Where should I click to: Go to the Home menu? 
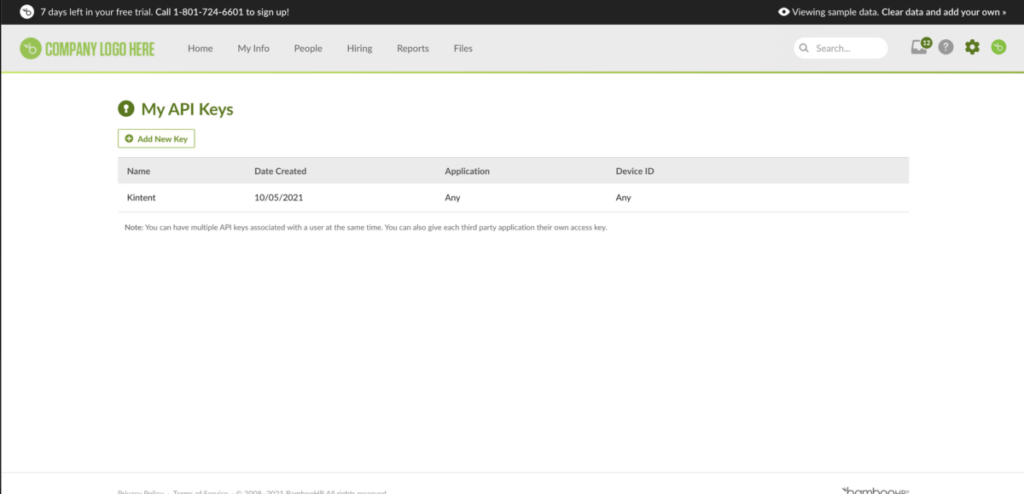(200, 48)
